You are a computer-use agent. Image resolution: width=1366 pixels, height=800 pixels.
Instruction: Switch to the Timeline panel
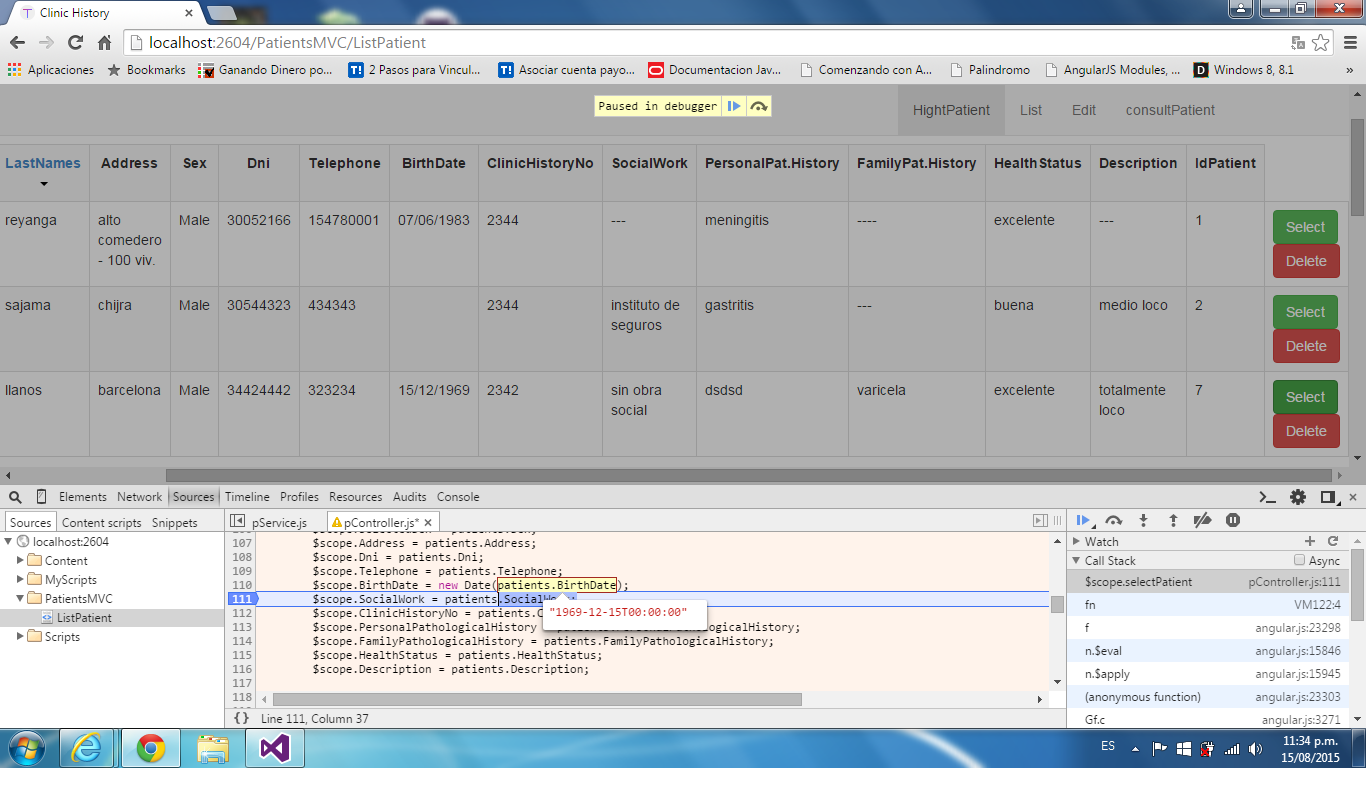coord(247,497)
